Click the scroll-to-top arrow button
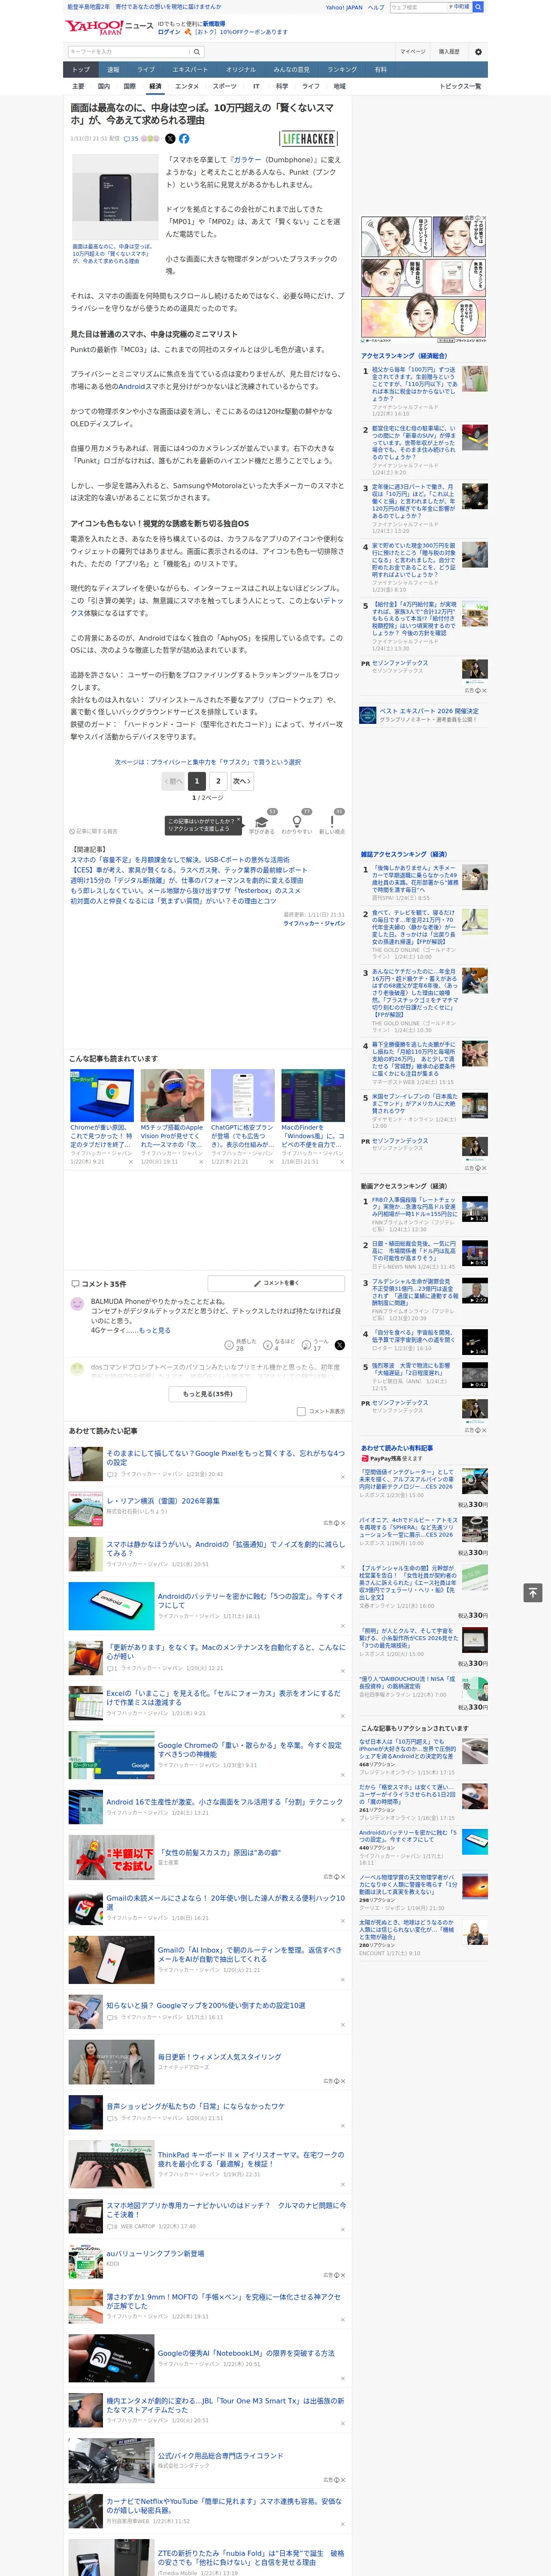Viewport: 551px width, 2576px height. point(533,1593)
